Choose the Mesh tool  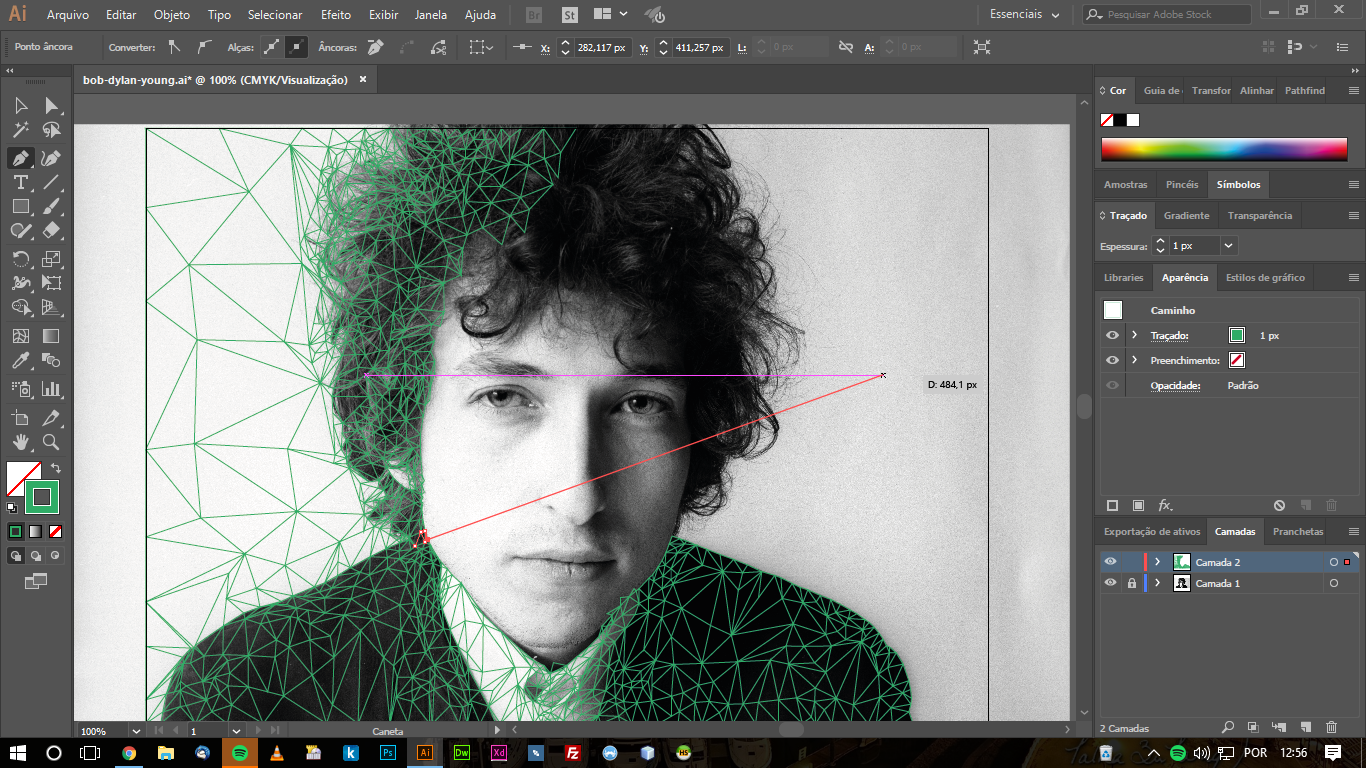coord(20,336)
